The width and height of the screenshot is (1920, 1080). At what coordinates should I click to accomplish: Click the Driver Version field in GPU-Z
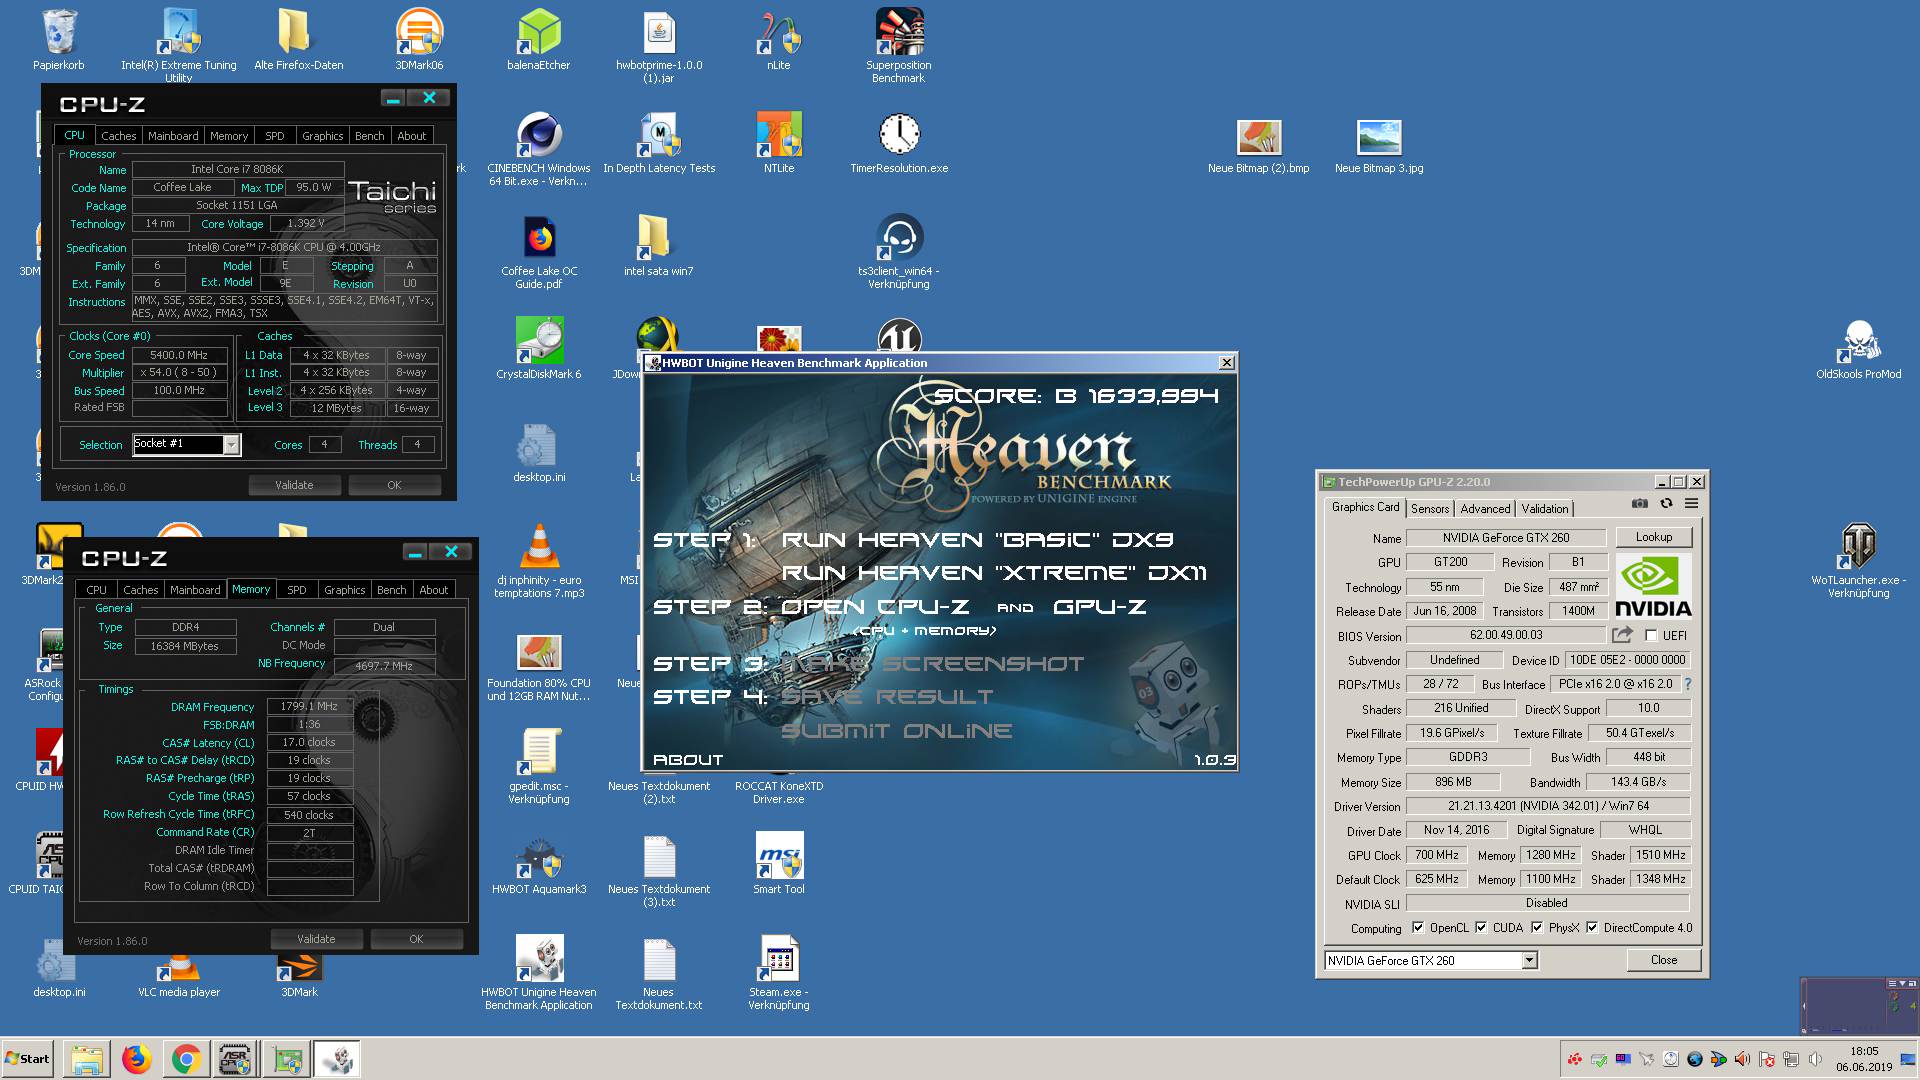coord(1548,806)
